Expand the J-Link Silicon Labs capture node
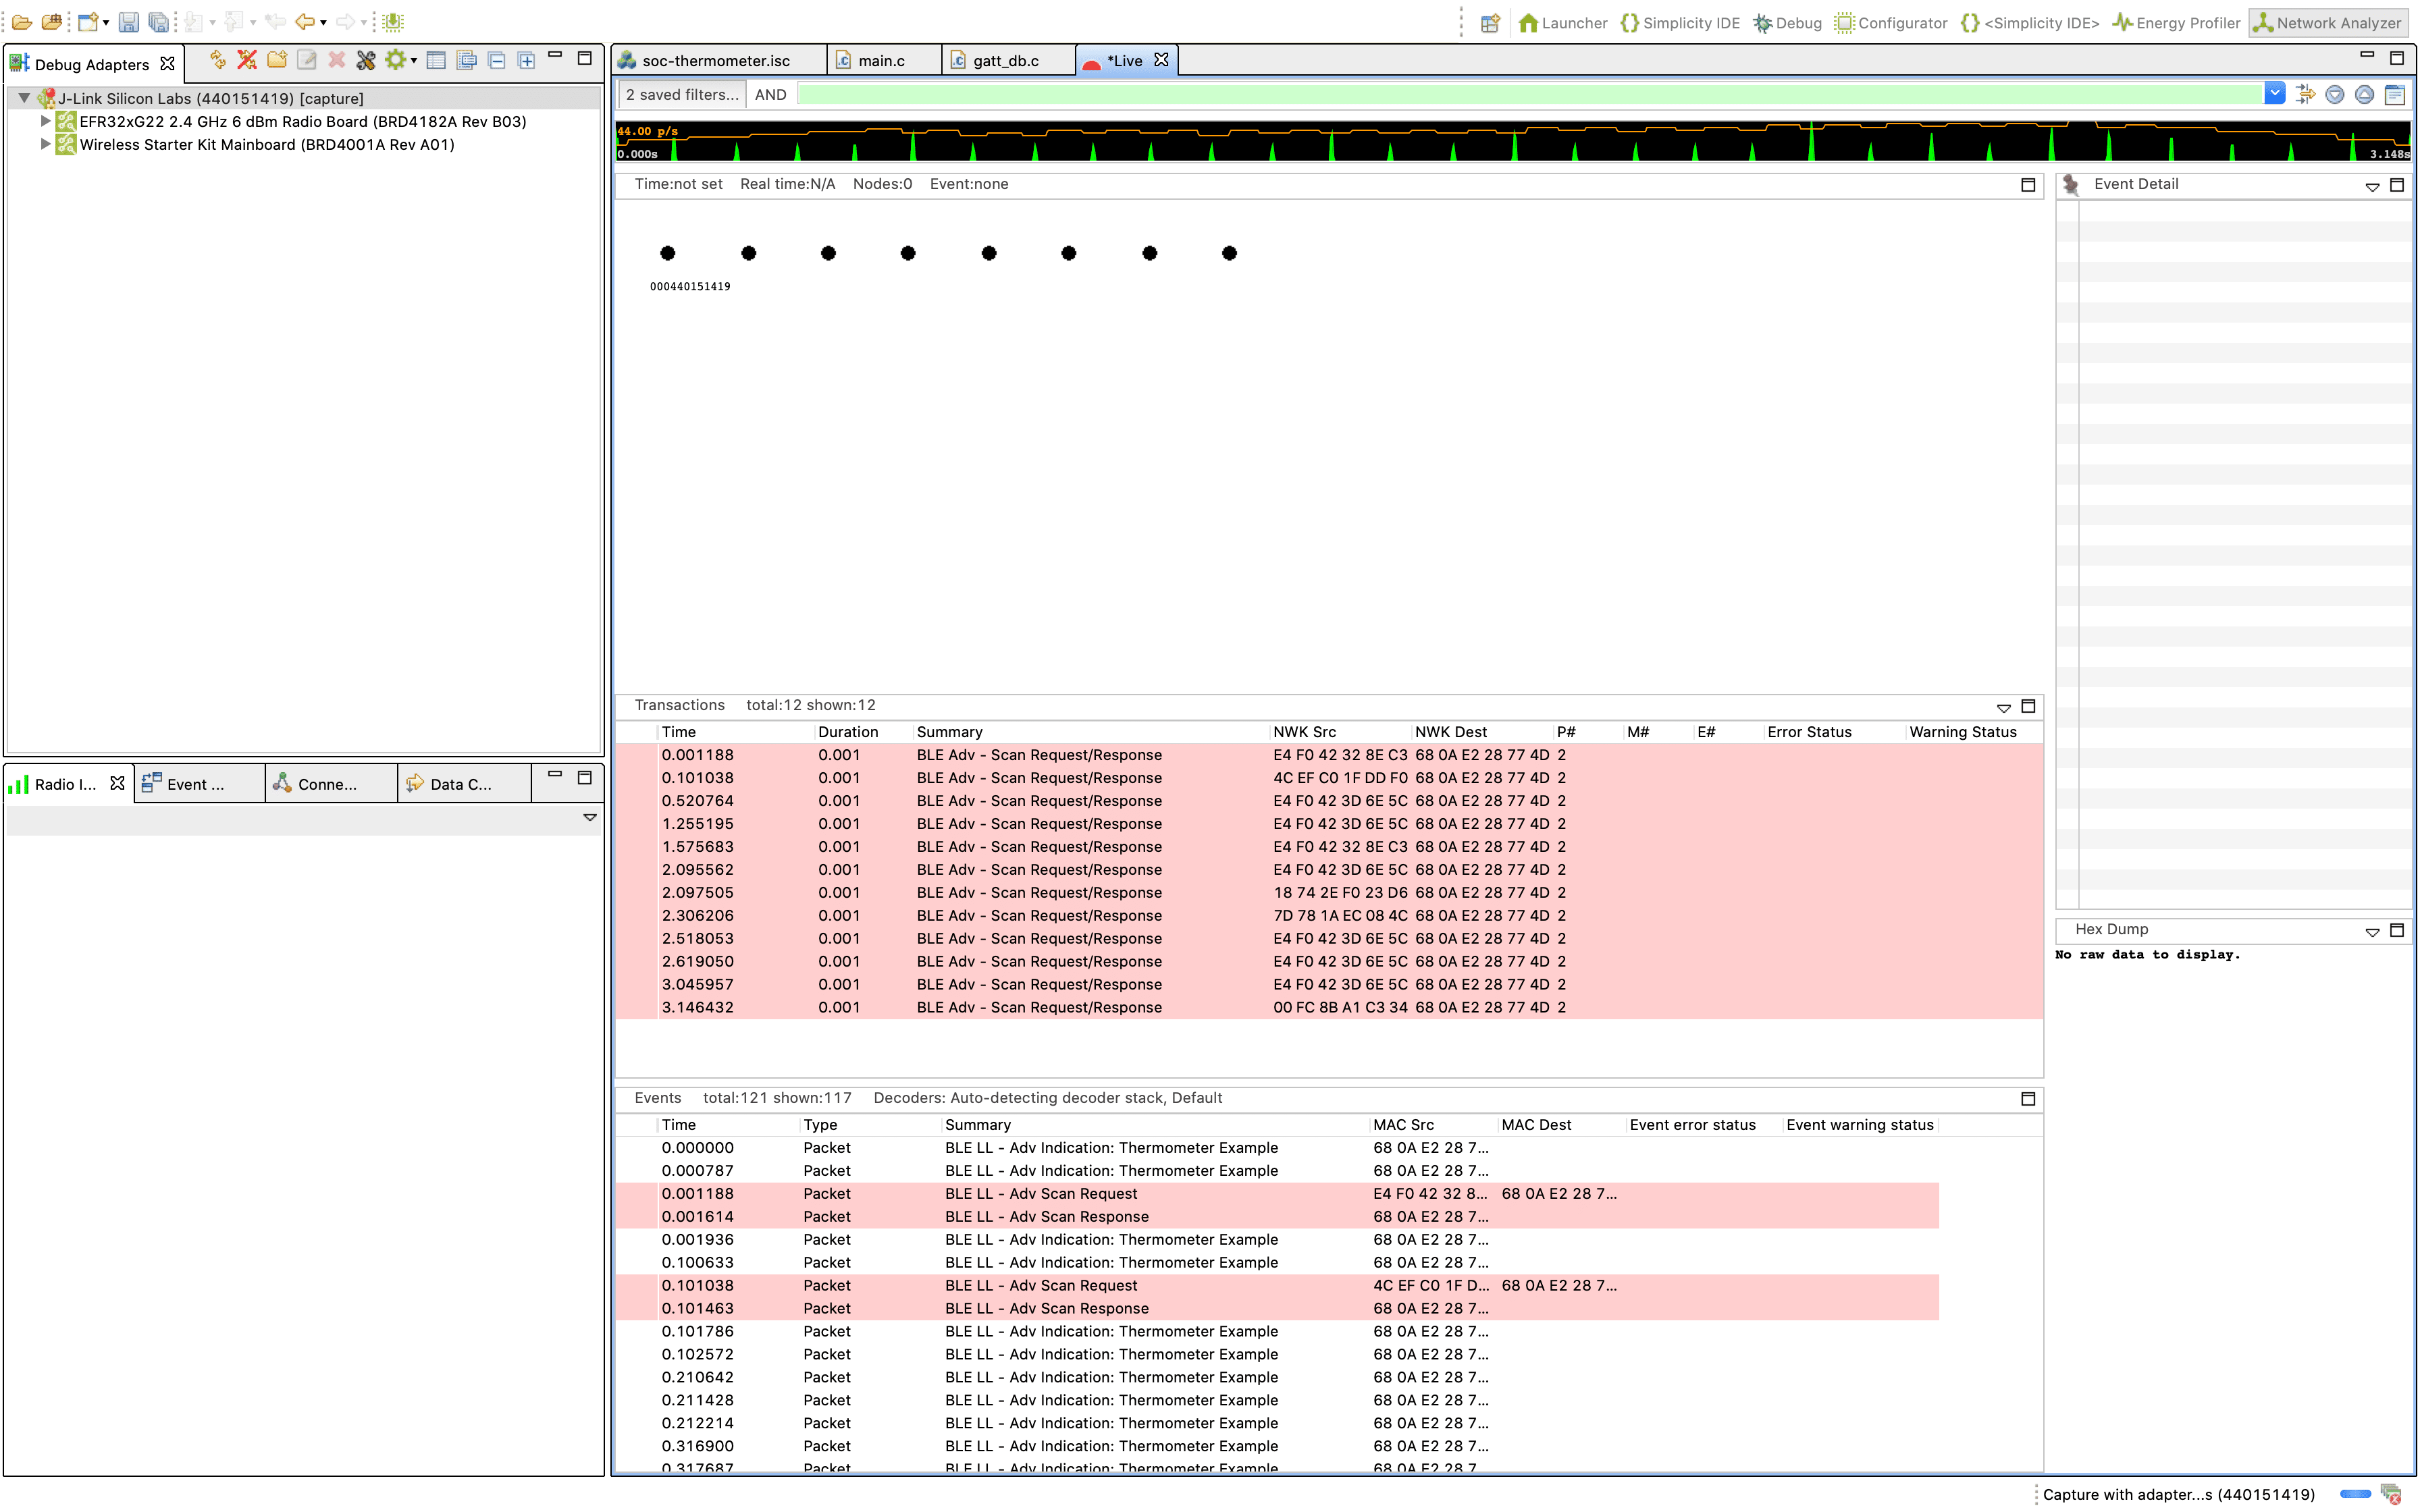 click(24, 98)
